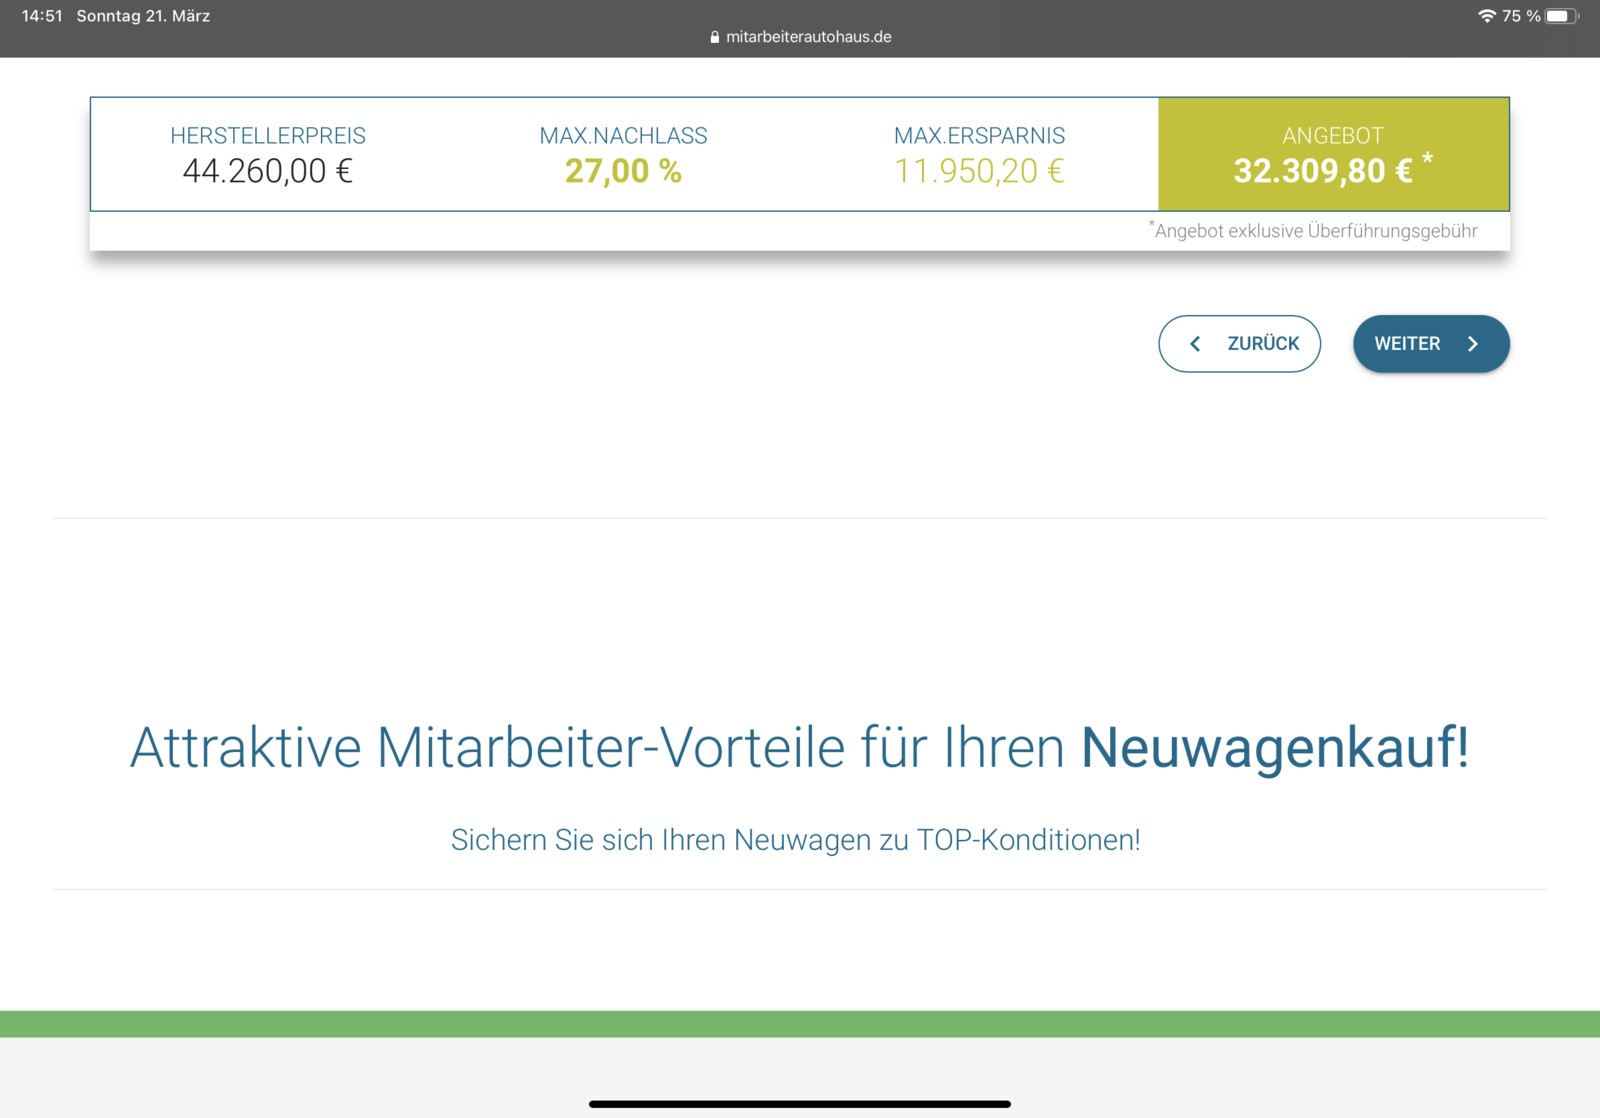Tap the mitarbeiterautohaus.de address bar
The width and height of the screenshot is (1600, 1118).
click(x=800, y=37)
